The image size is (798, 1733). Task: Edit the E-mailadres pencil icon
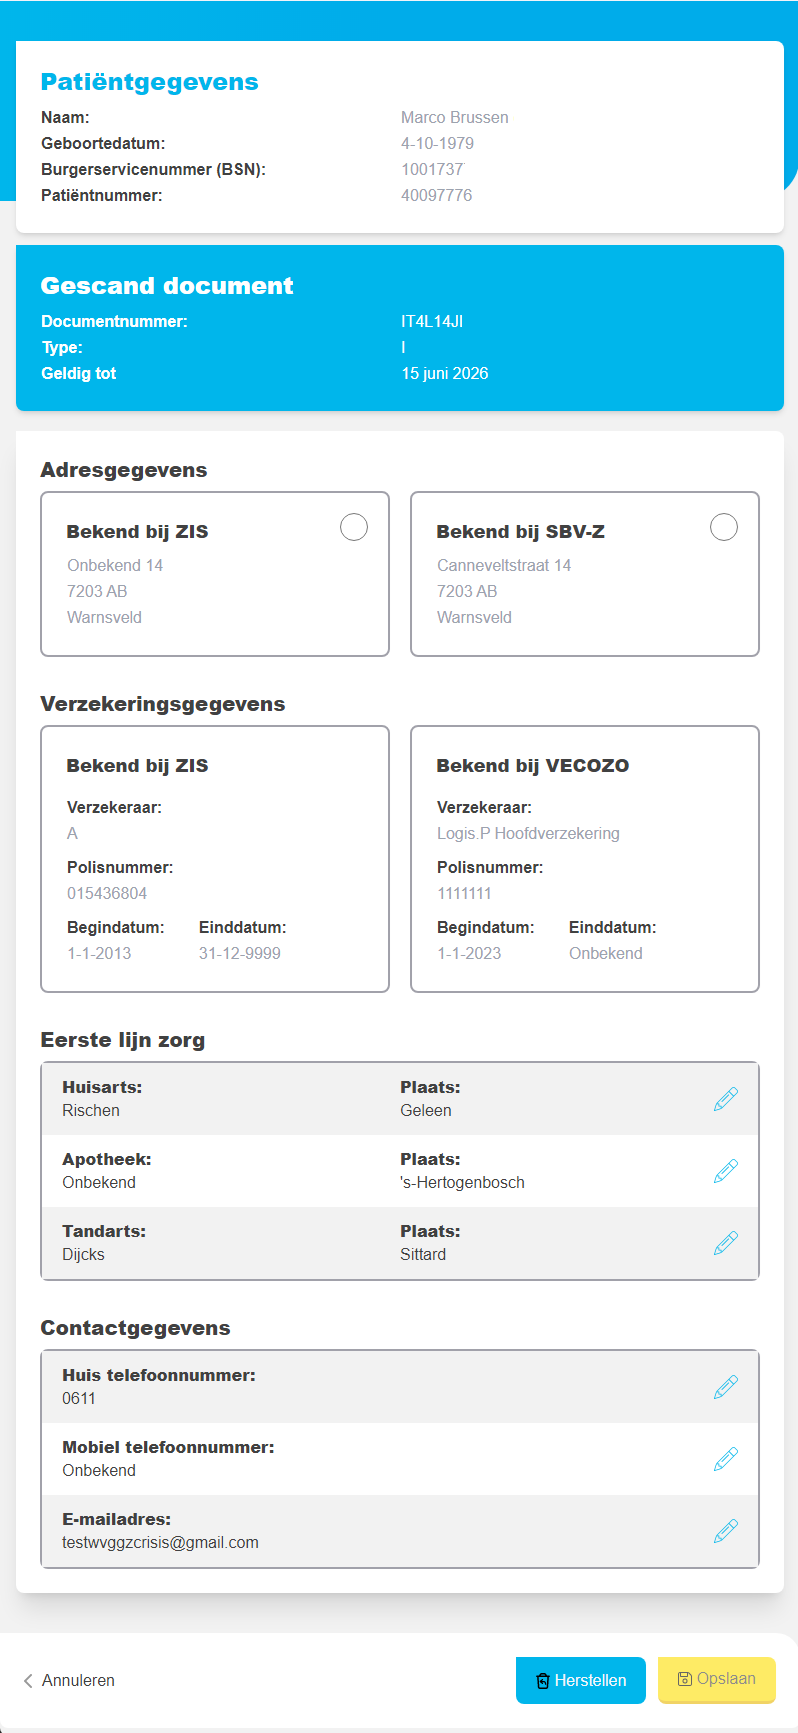point(726,1531)
